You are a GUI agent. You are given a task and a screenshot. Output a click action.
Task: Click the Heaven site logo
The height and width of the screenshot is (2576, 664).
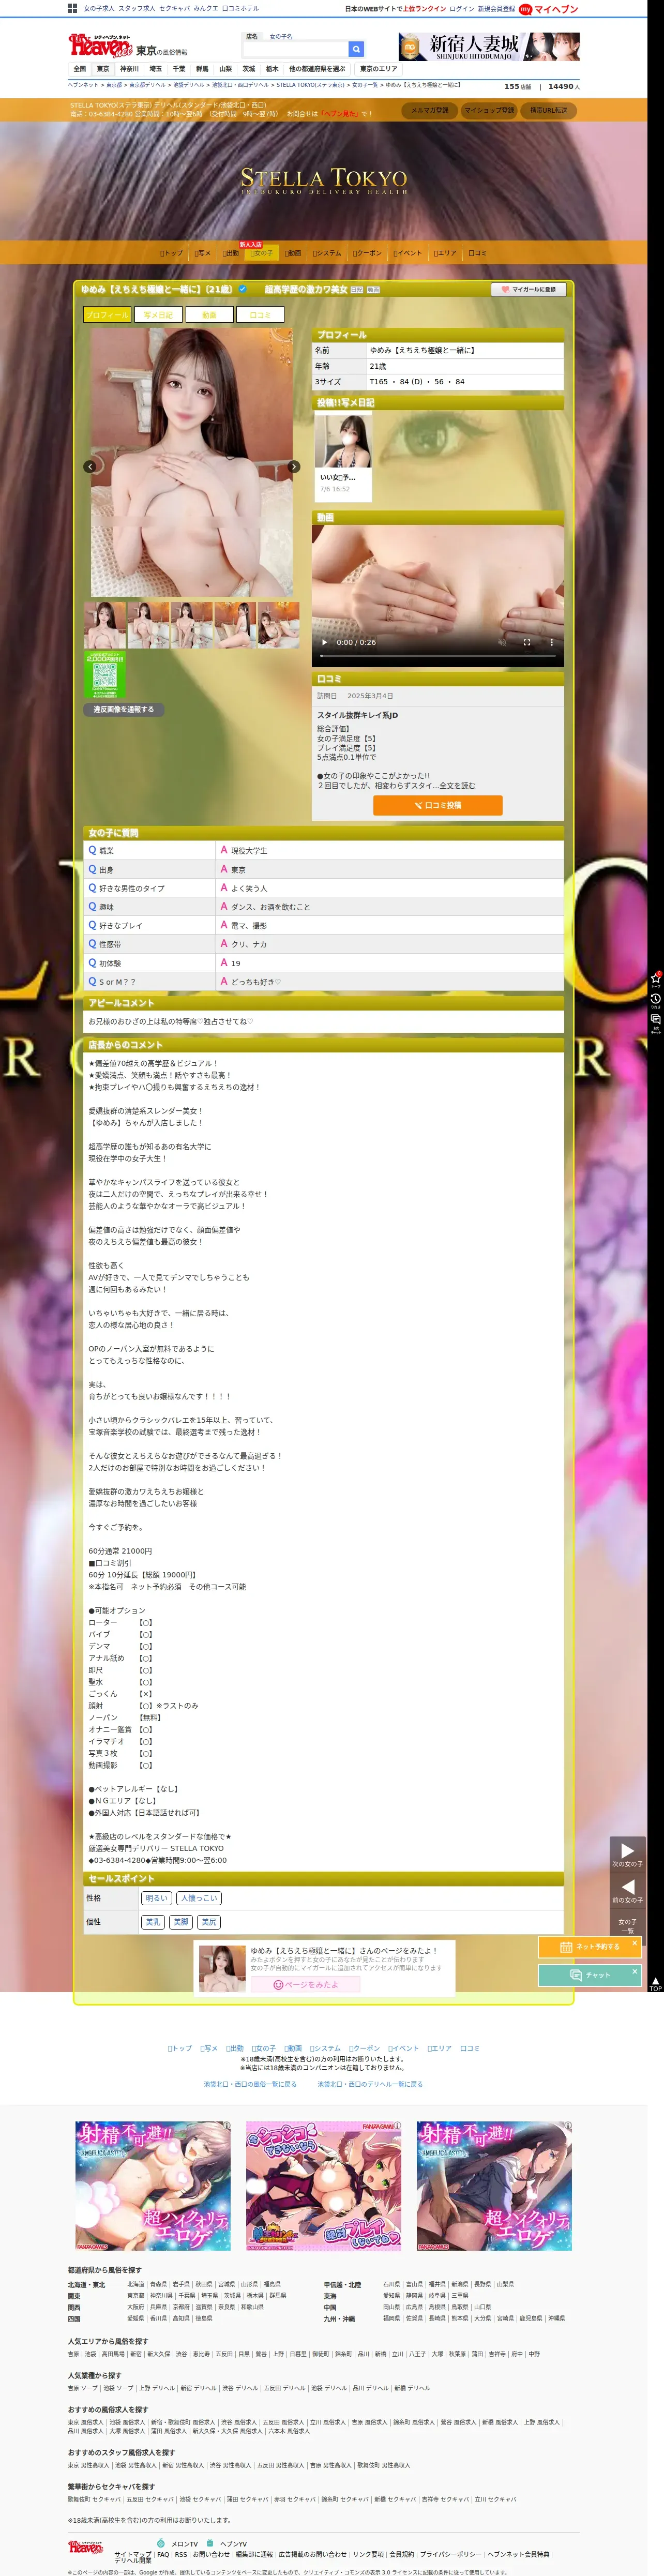(x=100, y=46)
